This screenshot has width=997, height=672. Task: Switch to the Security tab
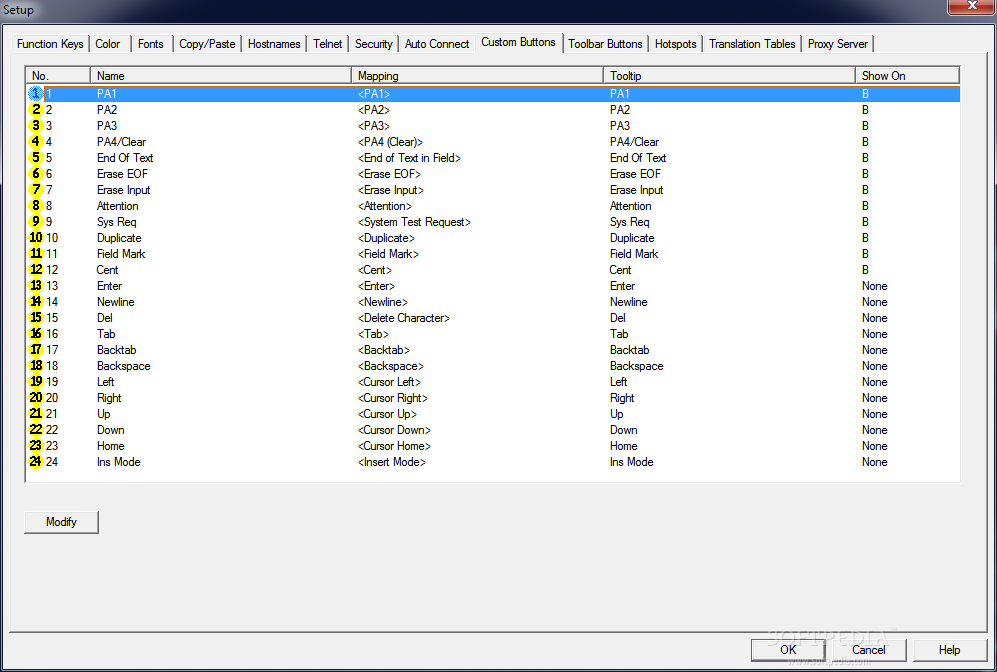coord(374,44)
